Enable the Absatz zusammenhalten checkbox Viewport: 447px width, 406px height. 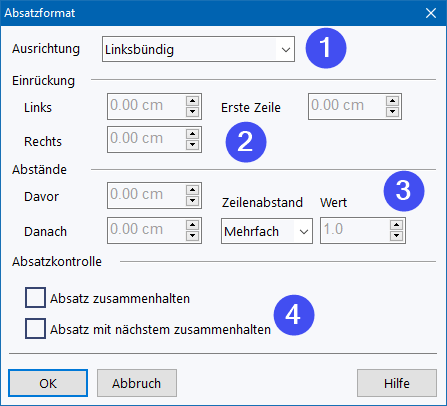tap(35, 297)
